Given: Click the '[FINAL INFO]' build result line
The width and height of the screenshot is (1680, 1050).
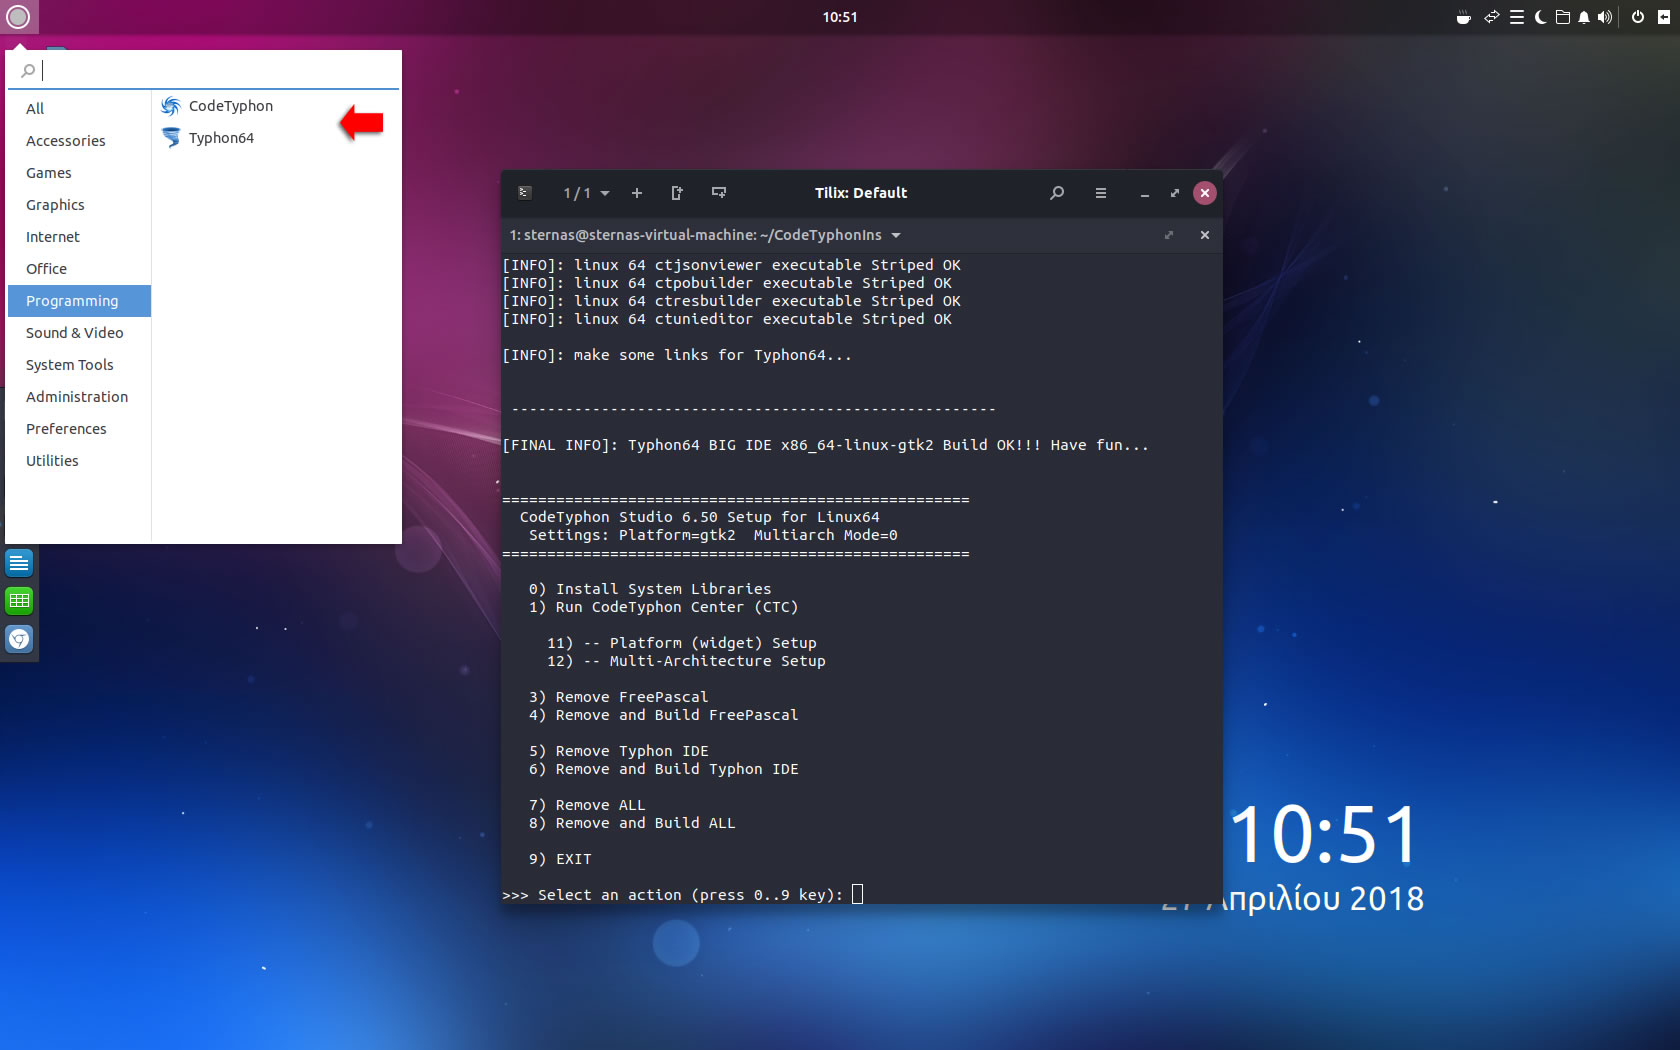Looking at the screenshot, I should (825, 445).
